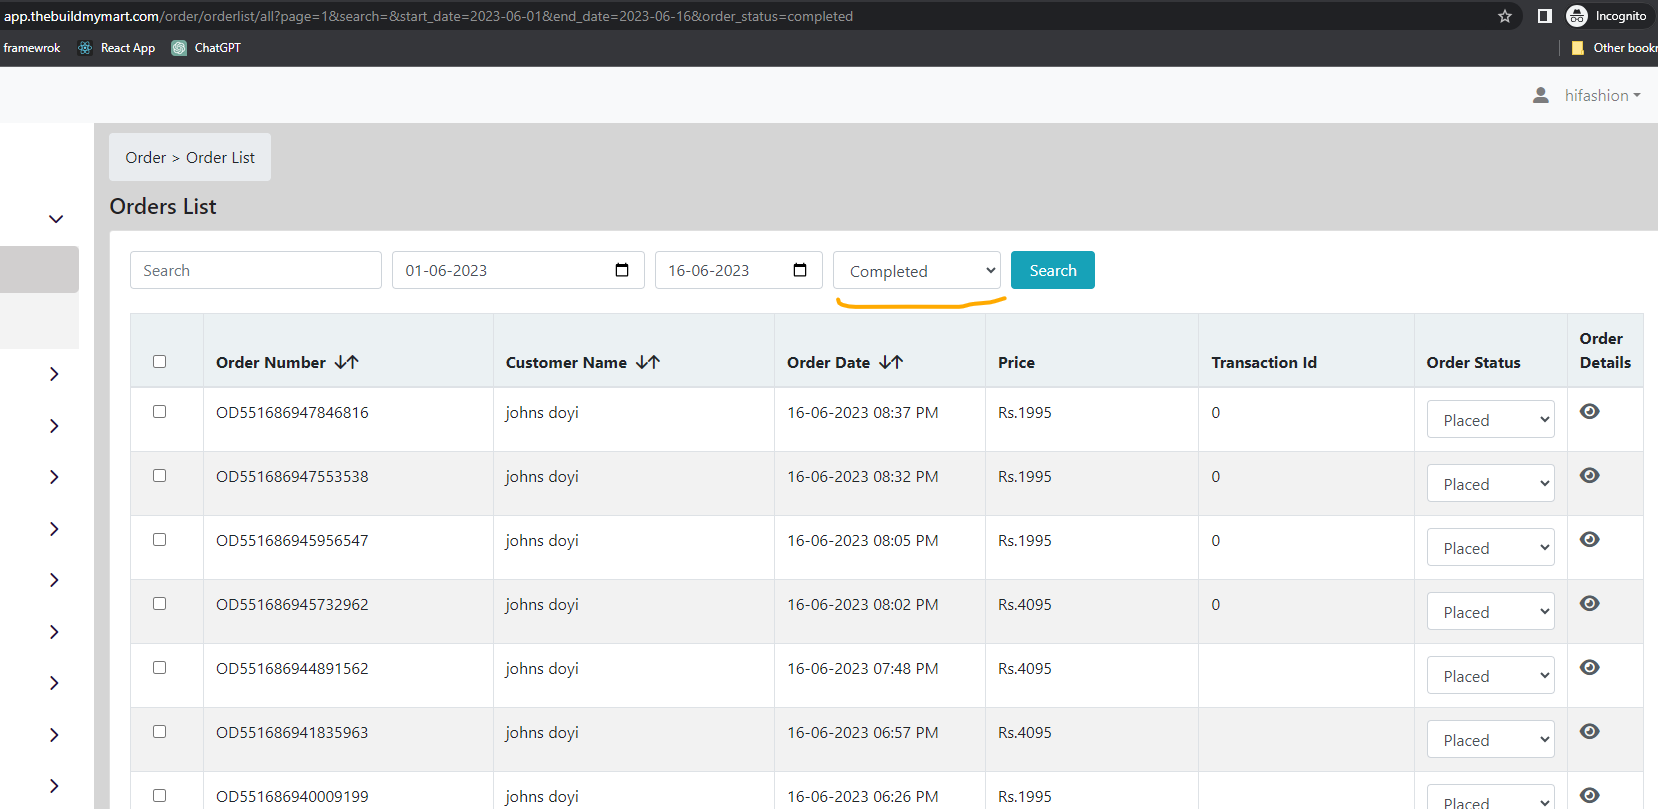Select the checkbox for order OD551686947553538

[x=160, y=476]
